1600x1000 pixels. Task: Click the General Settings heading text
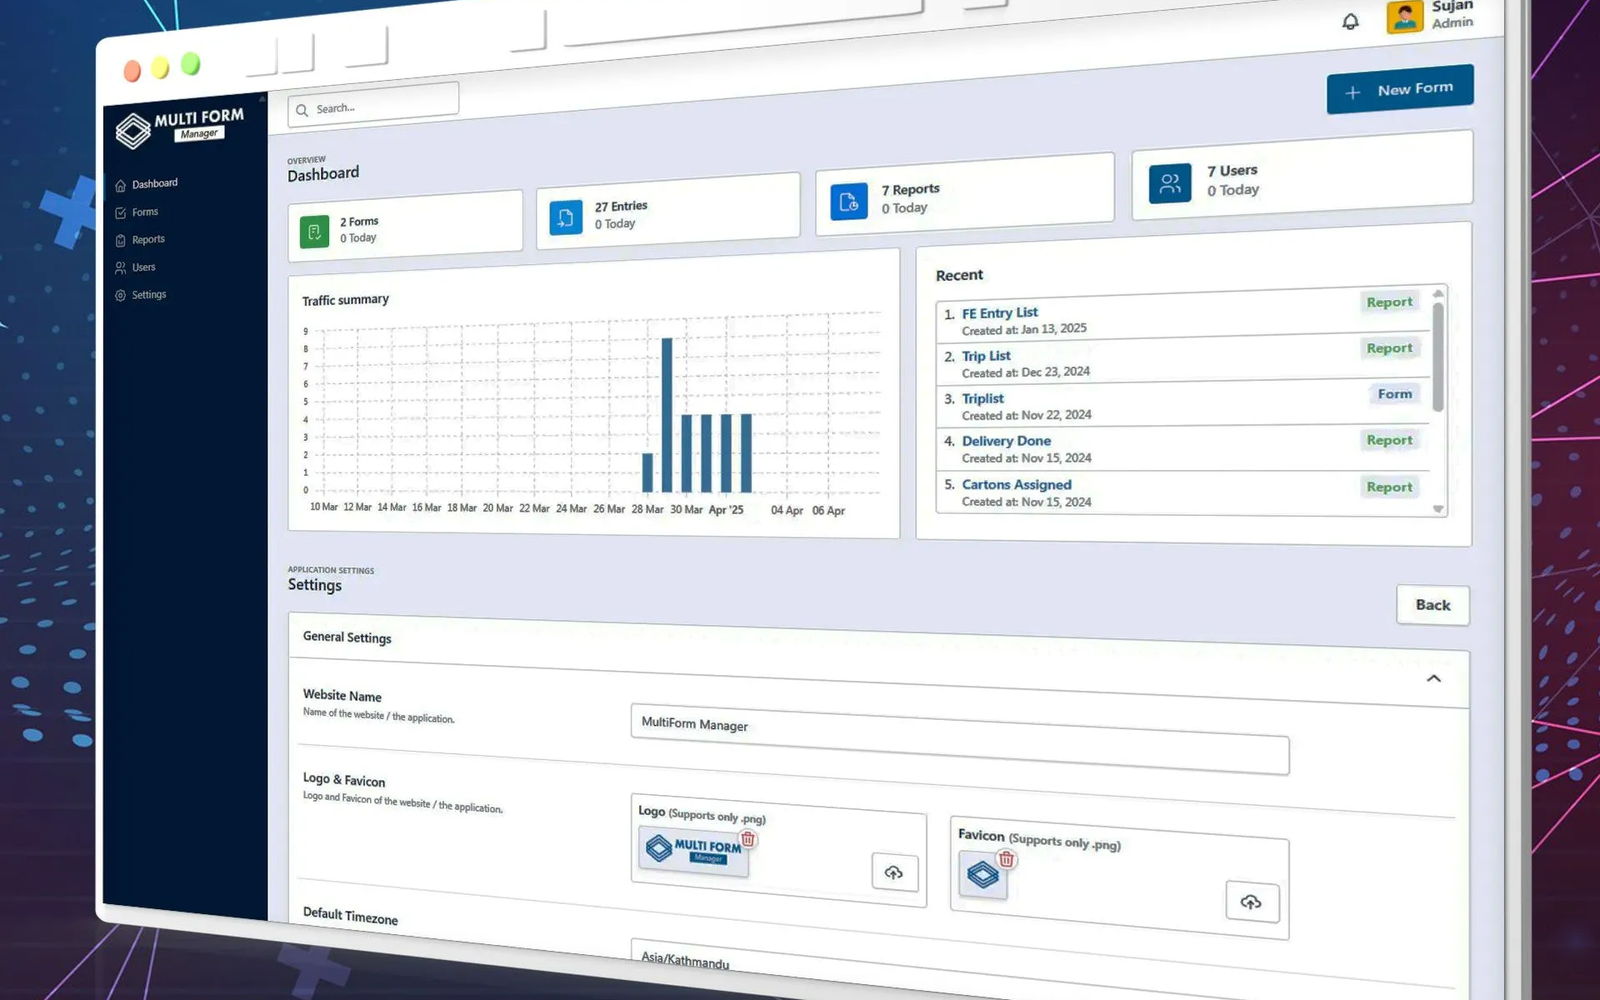(347, 637)
